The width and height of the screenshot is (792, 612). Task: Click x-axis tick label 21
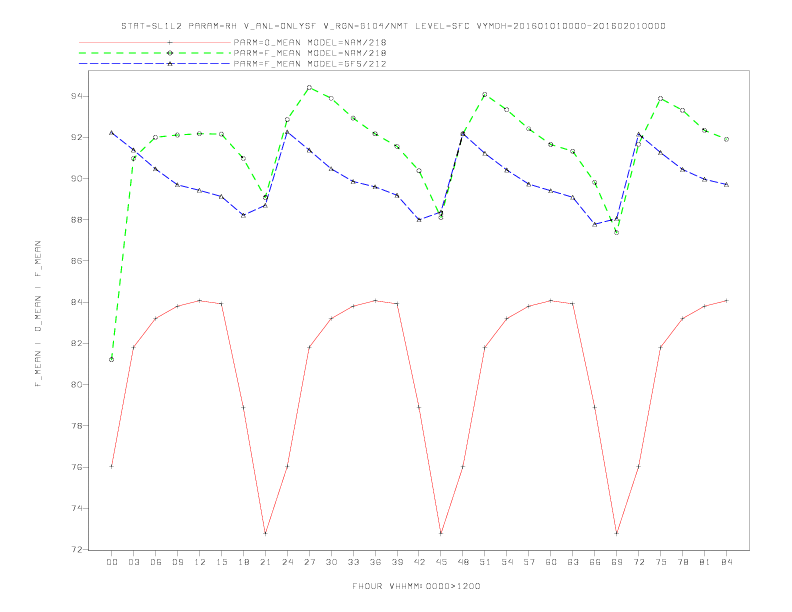(x=266, y=562)
